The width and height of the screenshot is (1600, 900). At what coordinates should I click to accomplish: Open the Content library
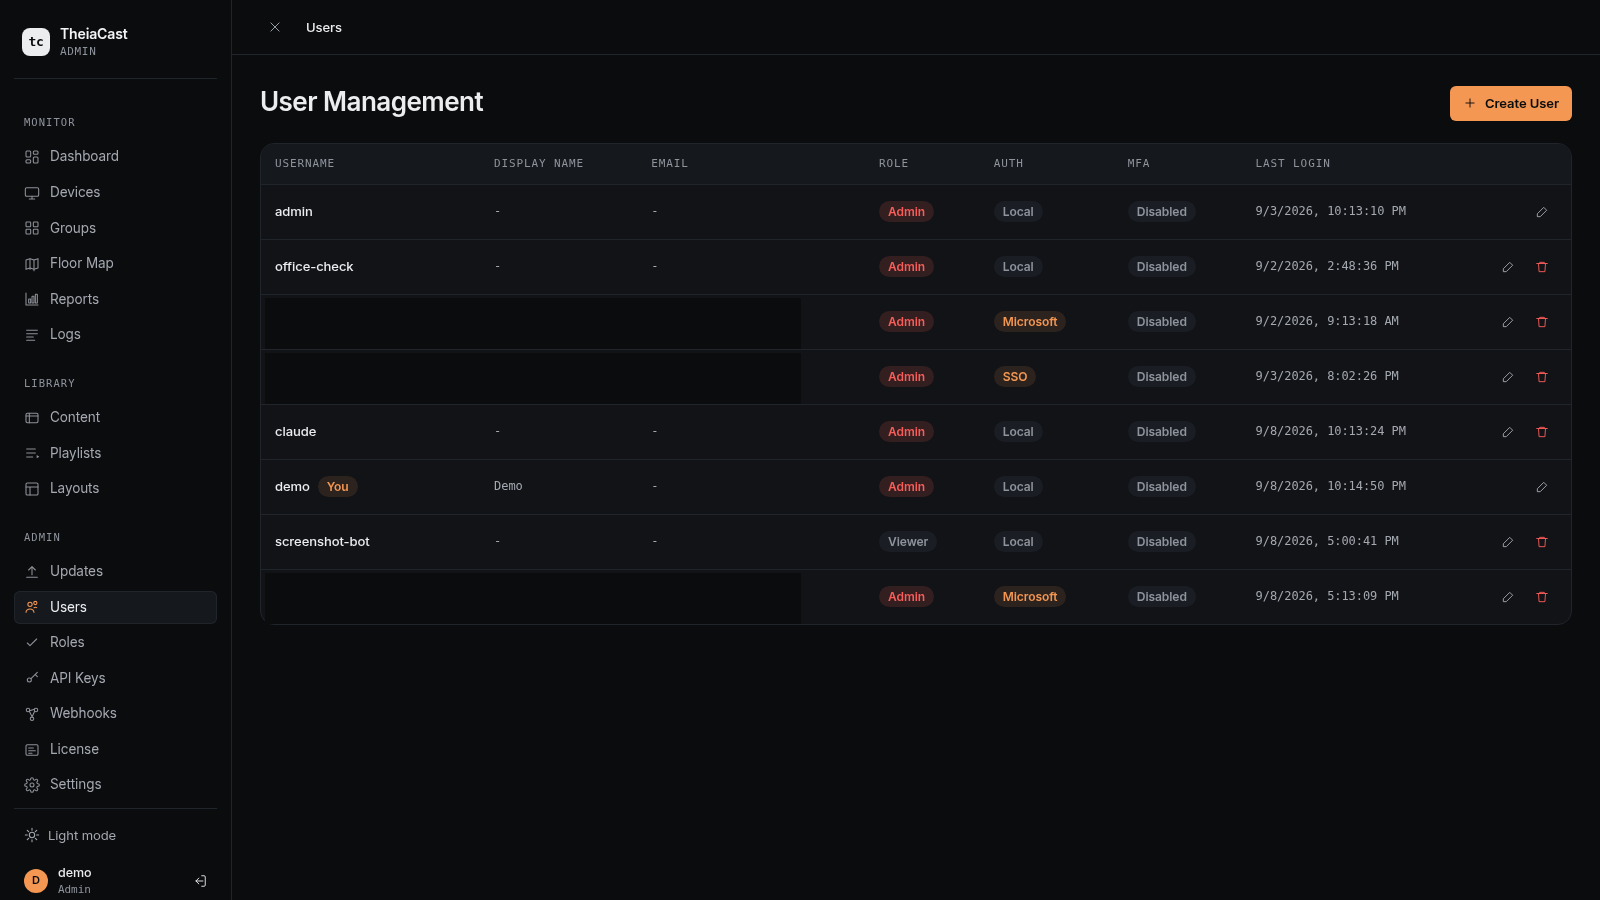click(115, 417)
